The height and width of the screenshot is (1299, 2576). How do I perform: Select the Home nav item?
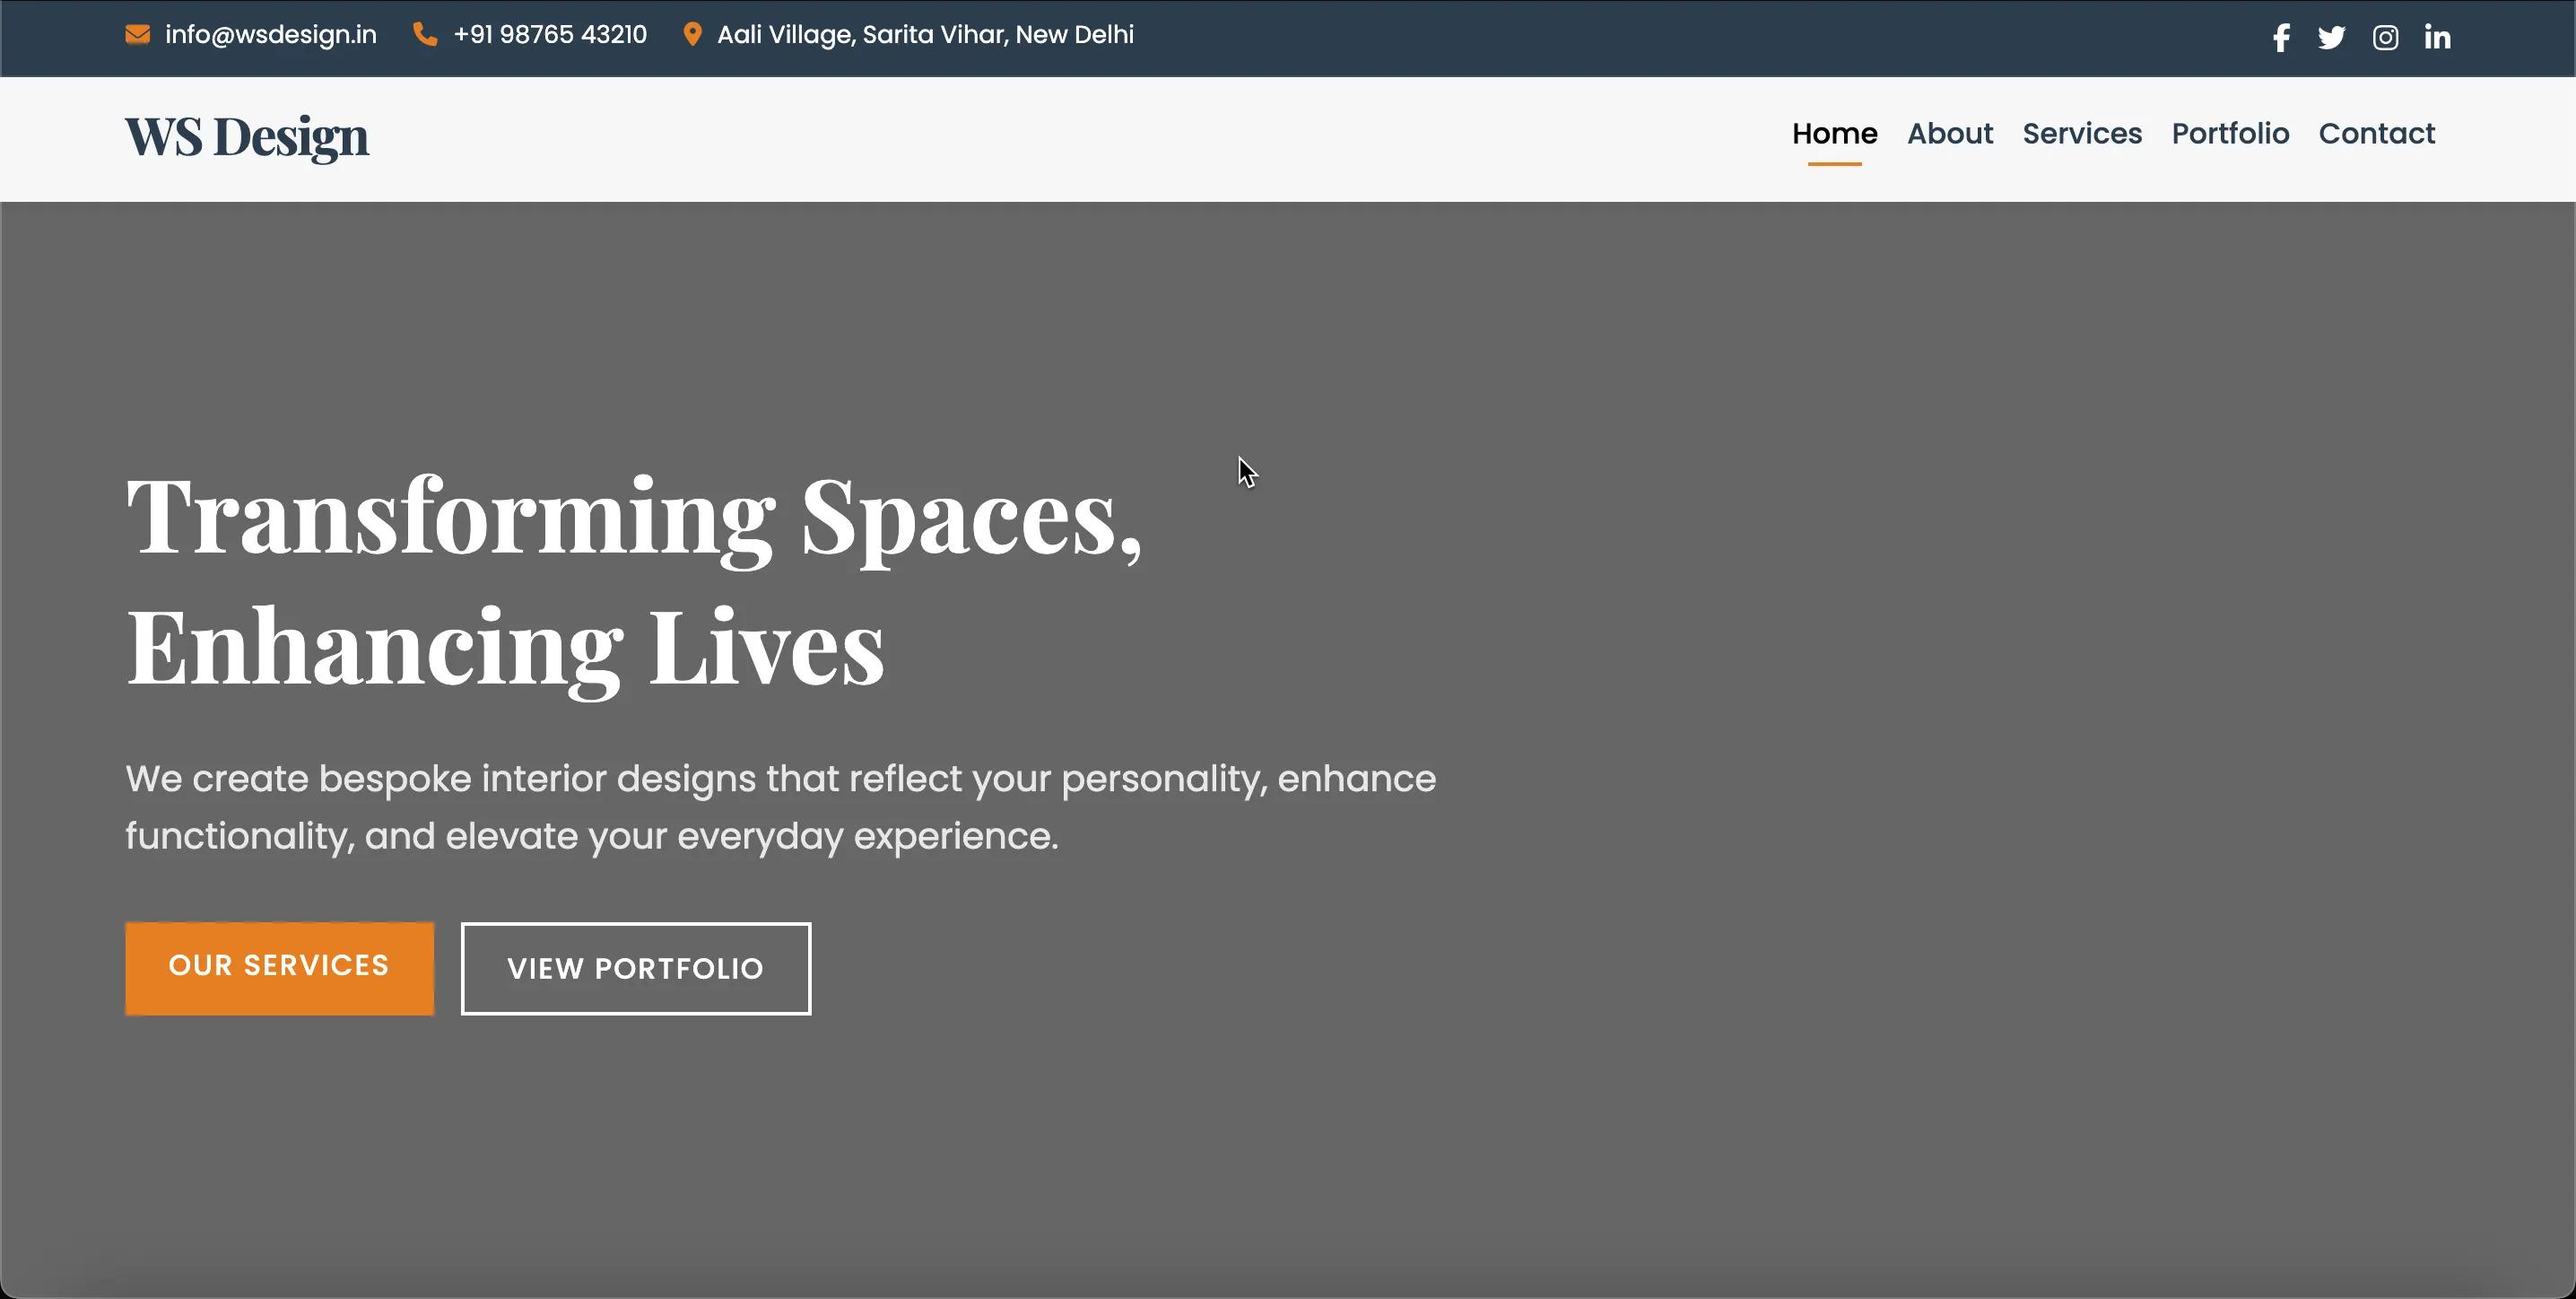point(1834,133)
